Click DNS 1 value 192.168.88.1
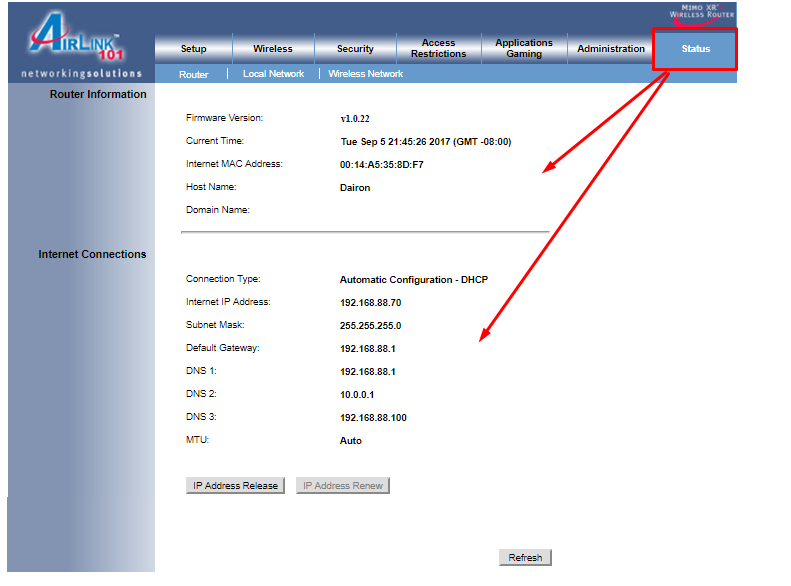Viewport: 791px width, 586px height. (368, 372)
